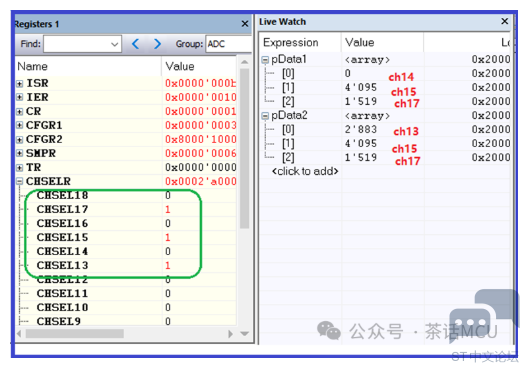Select pData2 element [0]
This screenshot has height=372, width=528.
point(386,130)
